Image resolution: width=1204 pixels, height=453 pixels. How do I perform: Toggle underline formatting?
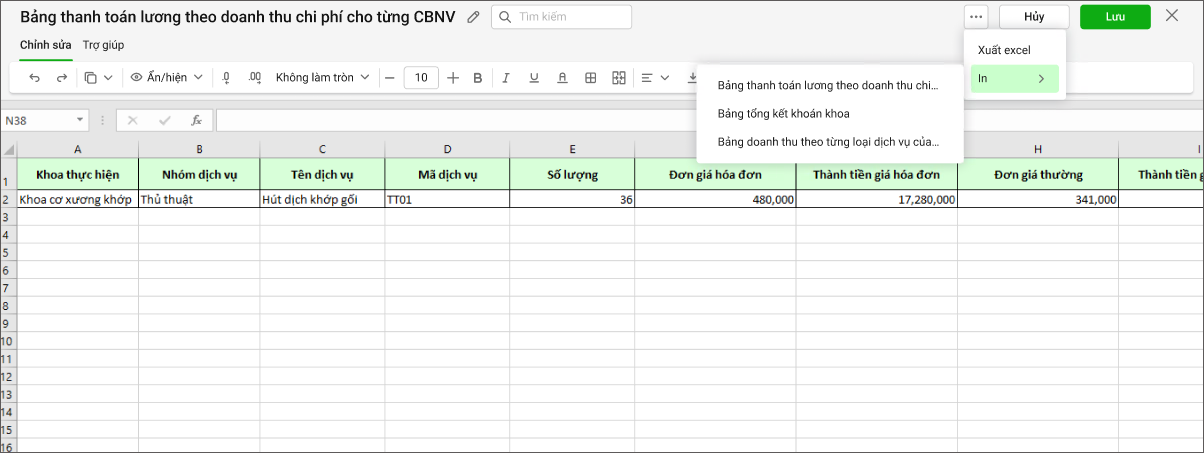(x=534, y=78)
